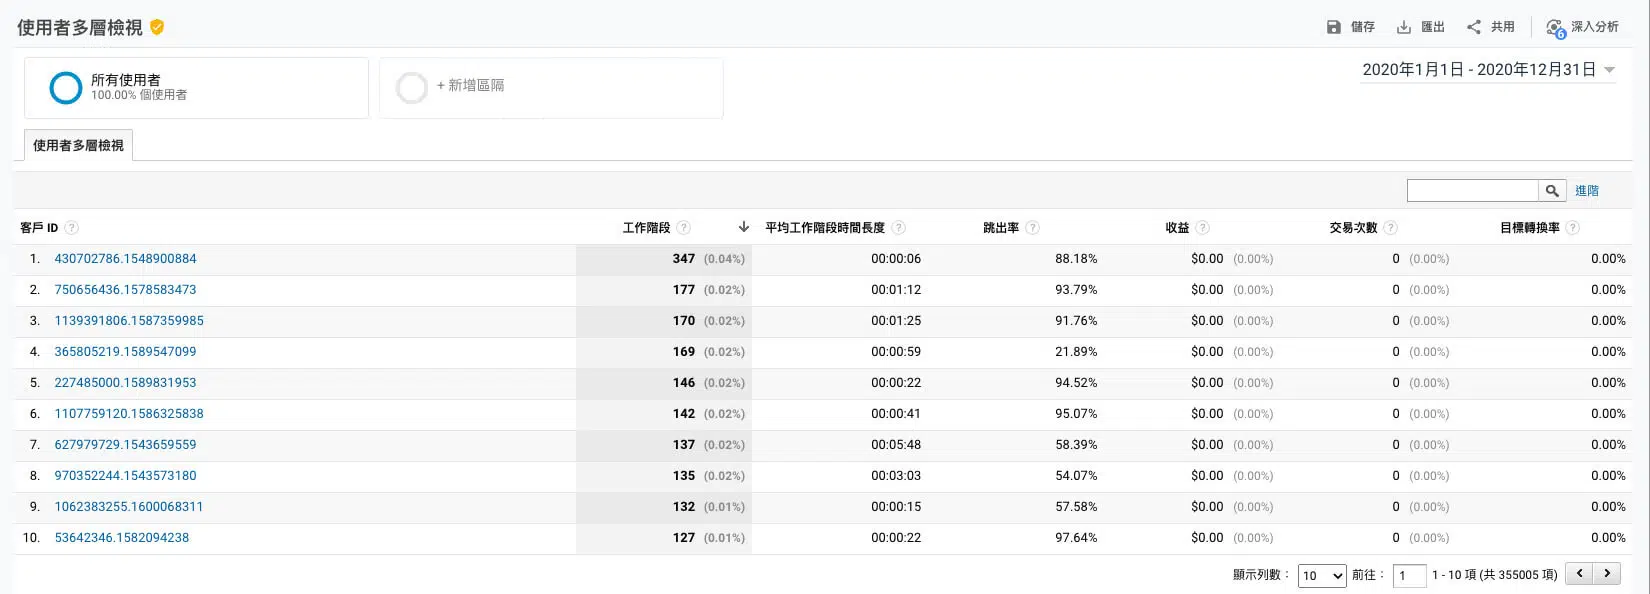This screenshot has width=1650, height=594.
Task: Open client 1107759120.1586325838
Action: pyautogui.click(x=129, y=414)
